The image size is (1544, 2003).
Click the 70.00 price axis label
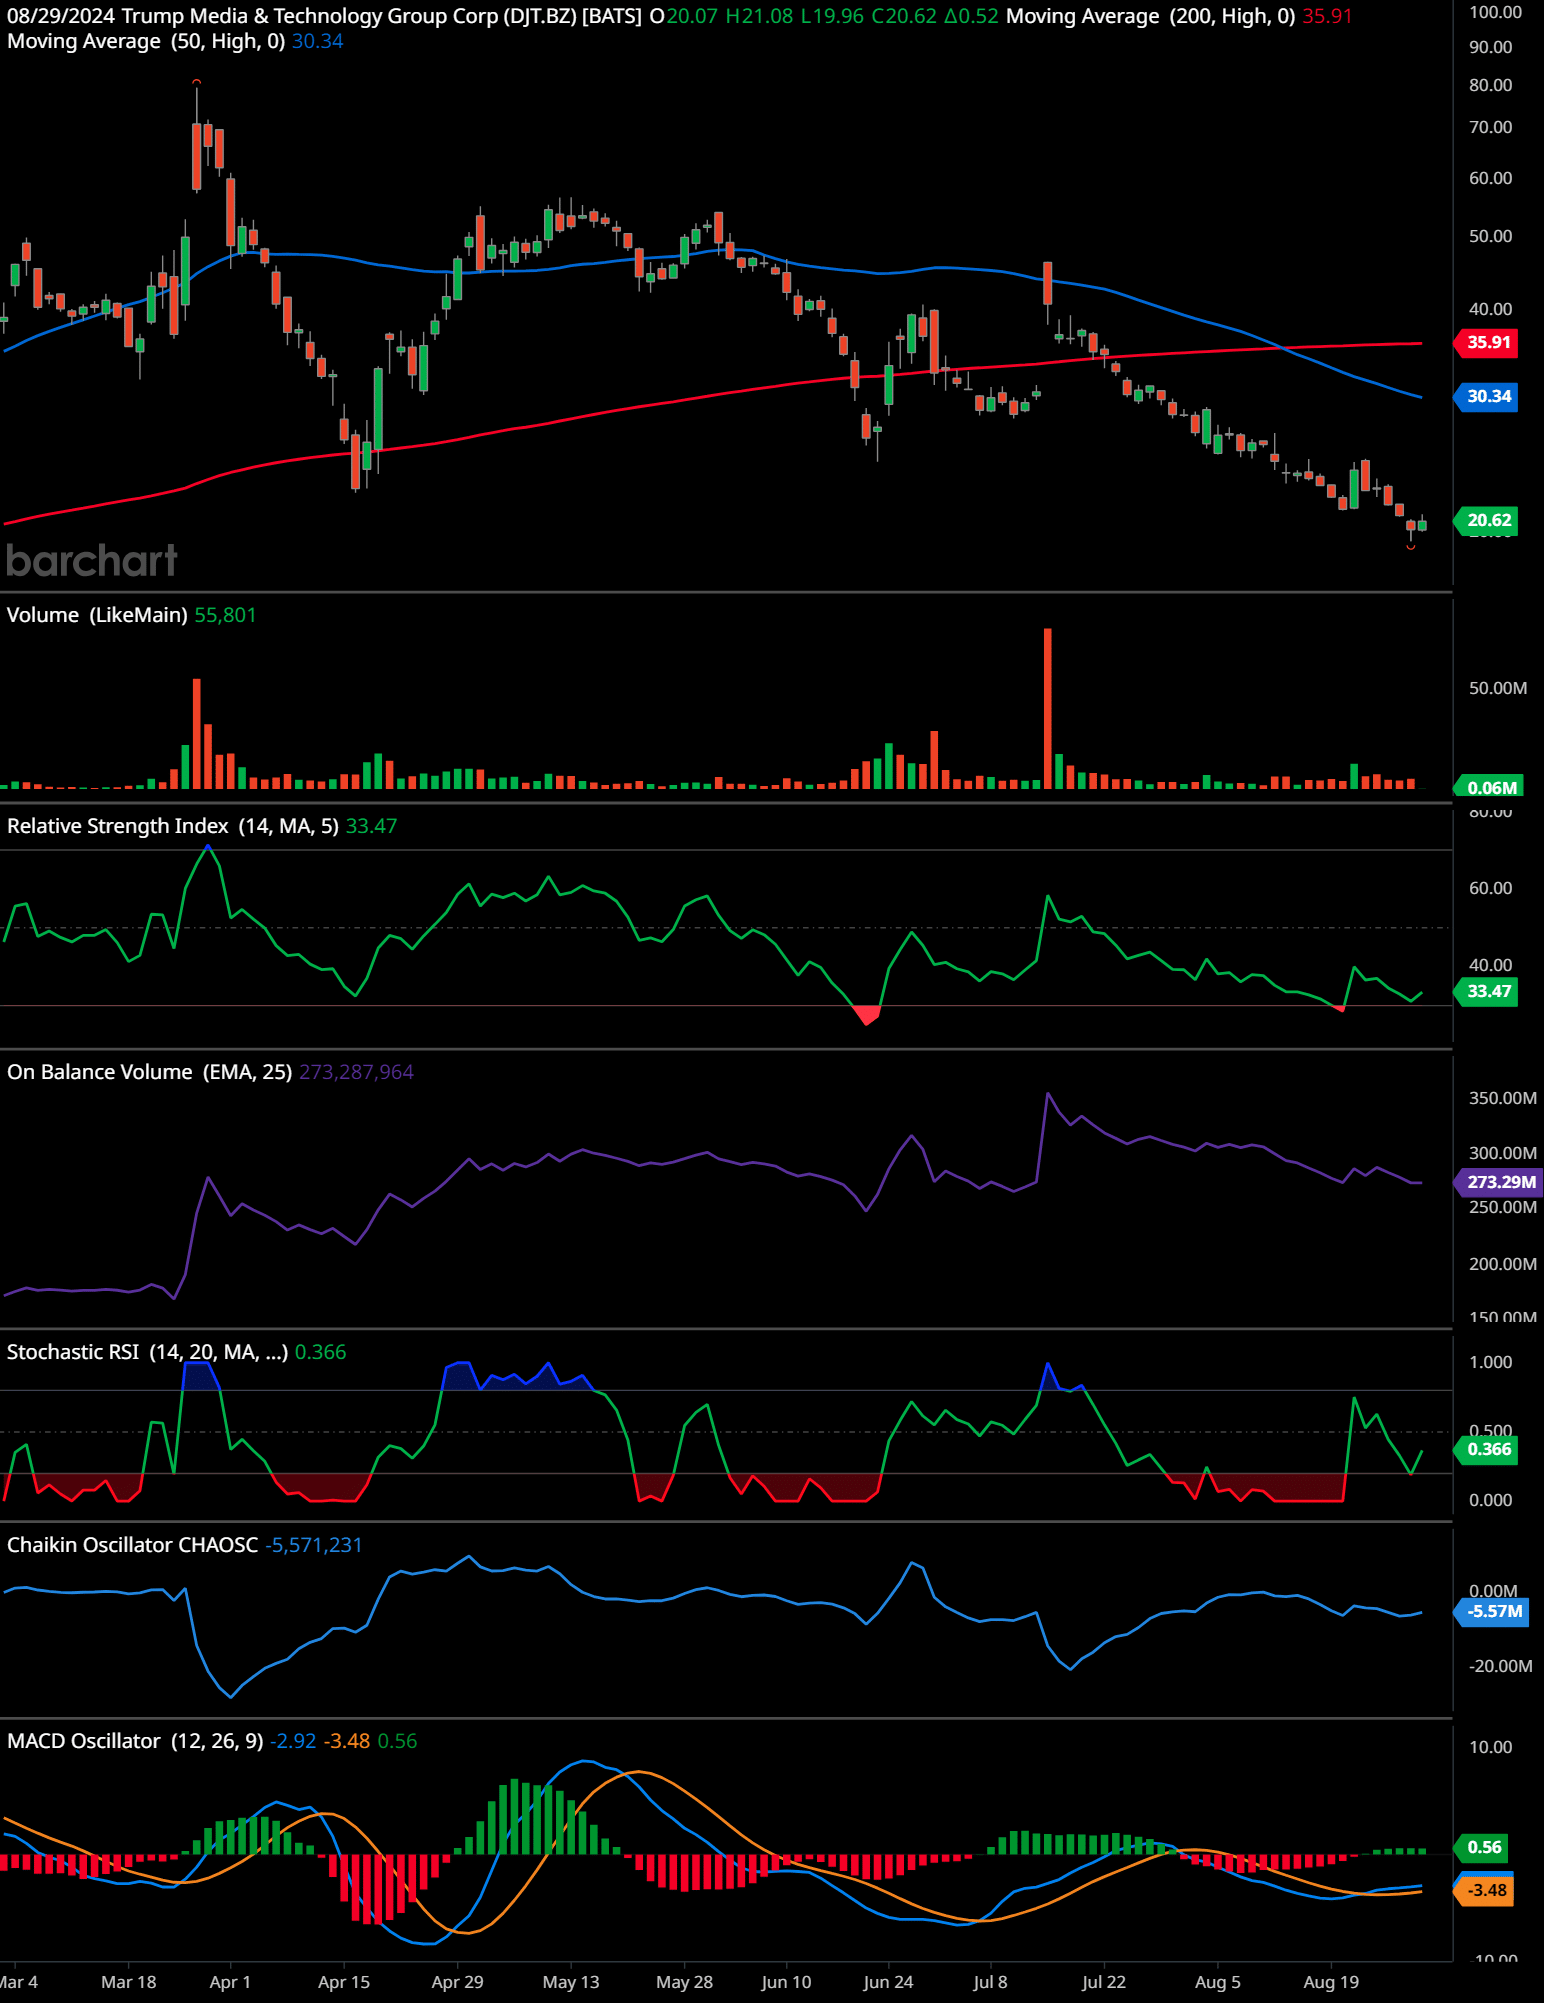tap(1490, 128)
